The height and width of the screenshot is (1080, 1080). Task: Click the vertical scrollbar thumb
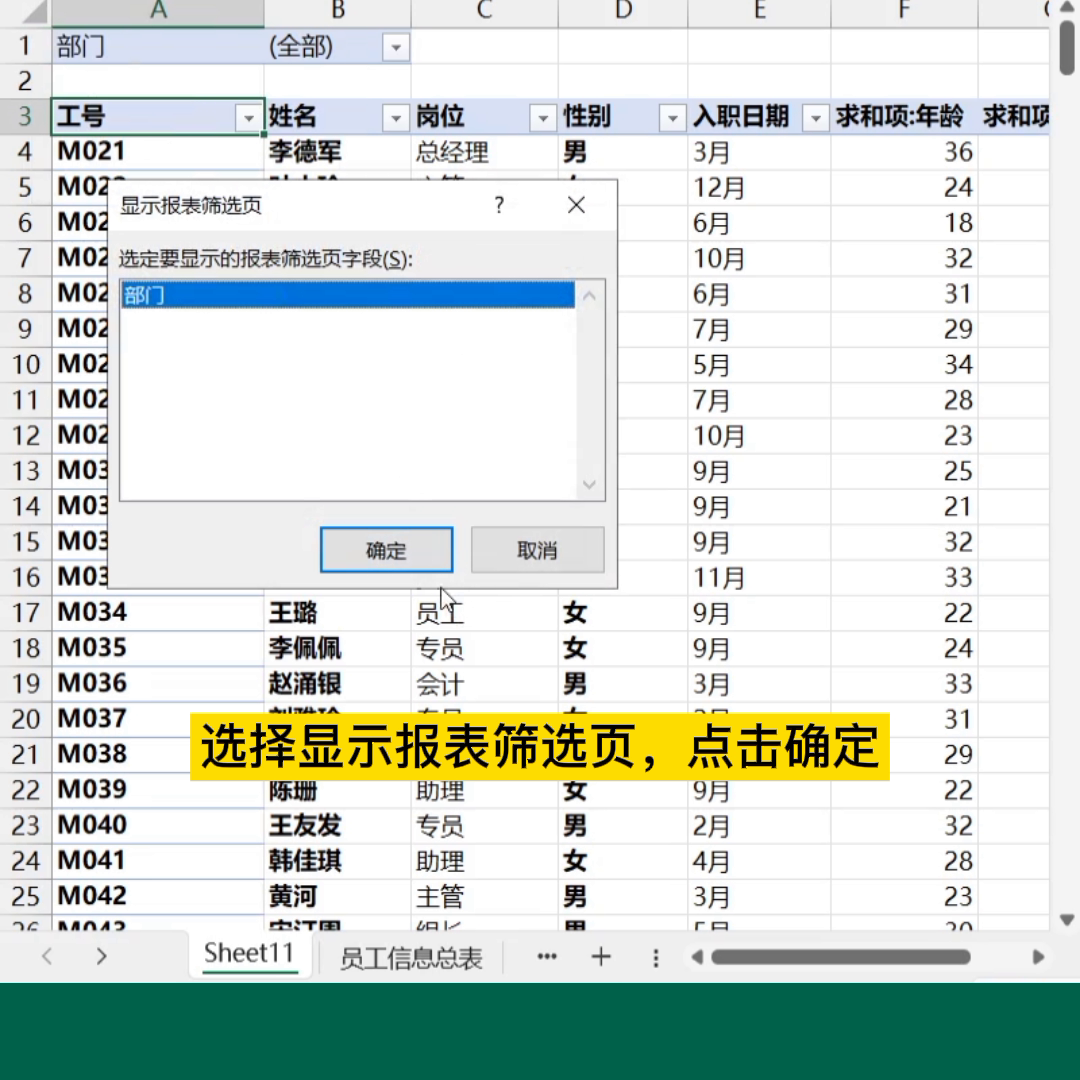point(1067,47)
